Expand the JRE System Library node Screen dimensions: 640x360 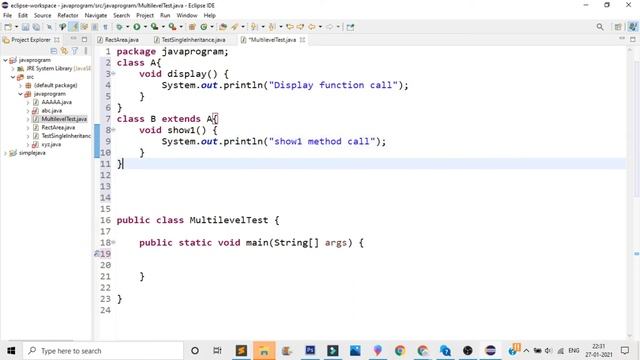pyautogui.click(x=13, y=69)
